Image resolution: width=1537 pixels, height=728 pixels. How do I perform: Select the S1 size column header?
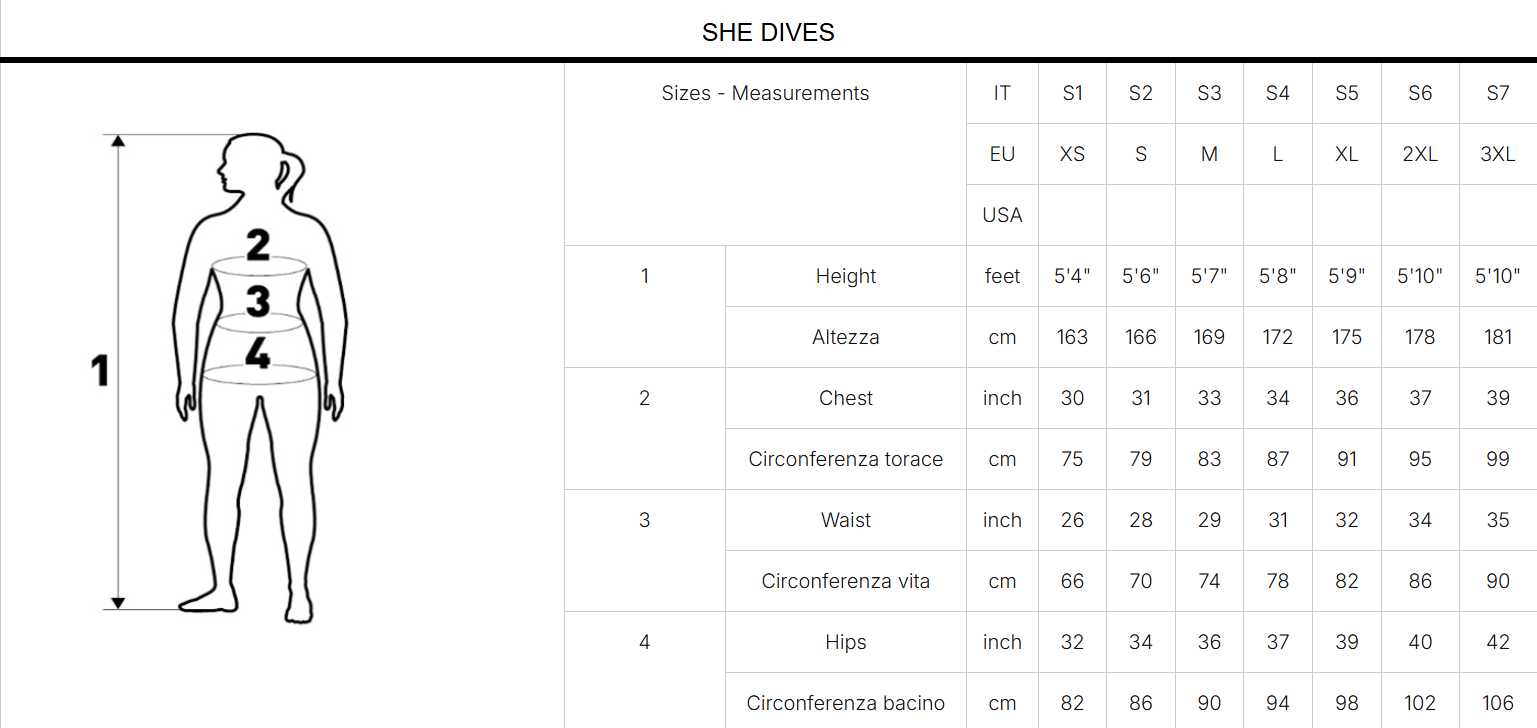1072,93
